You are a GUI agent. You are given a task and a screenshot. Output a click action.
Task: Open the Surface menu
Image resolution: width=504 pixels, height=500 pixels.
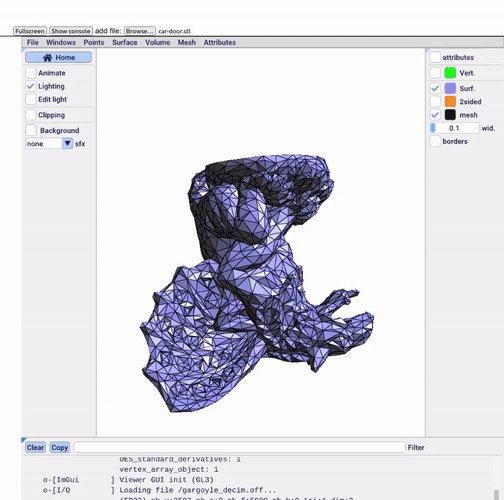125,42
